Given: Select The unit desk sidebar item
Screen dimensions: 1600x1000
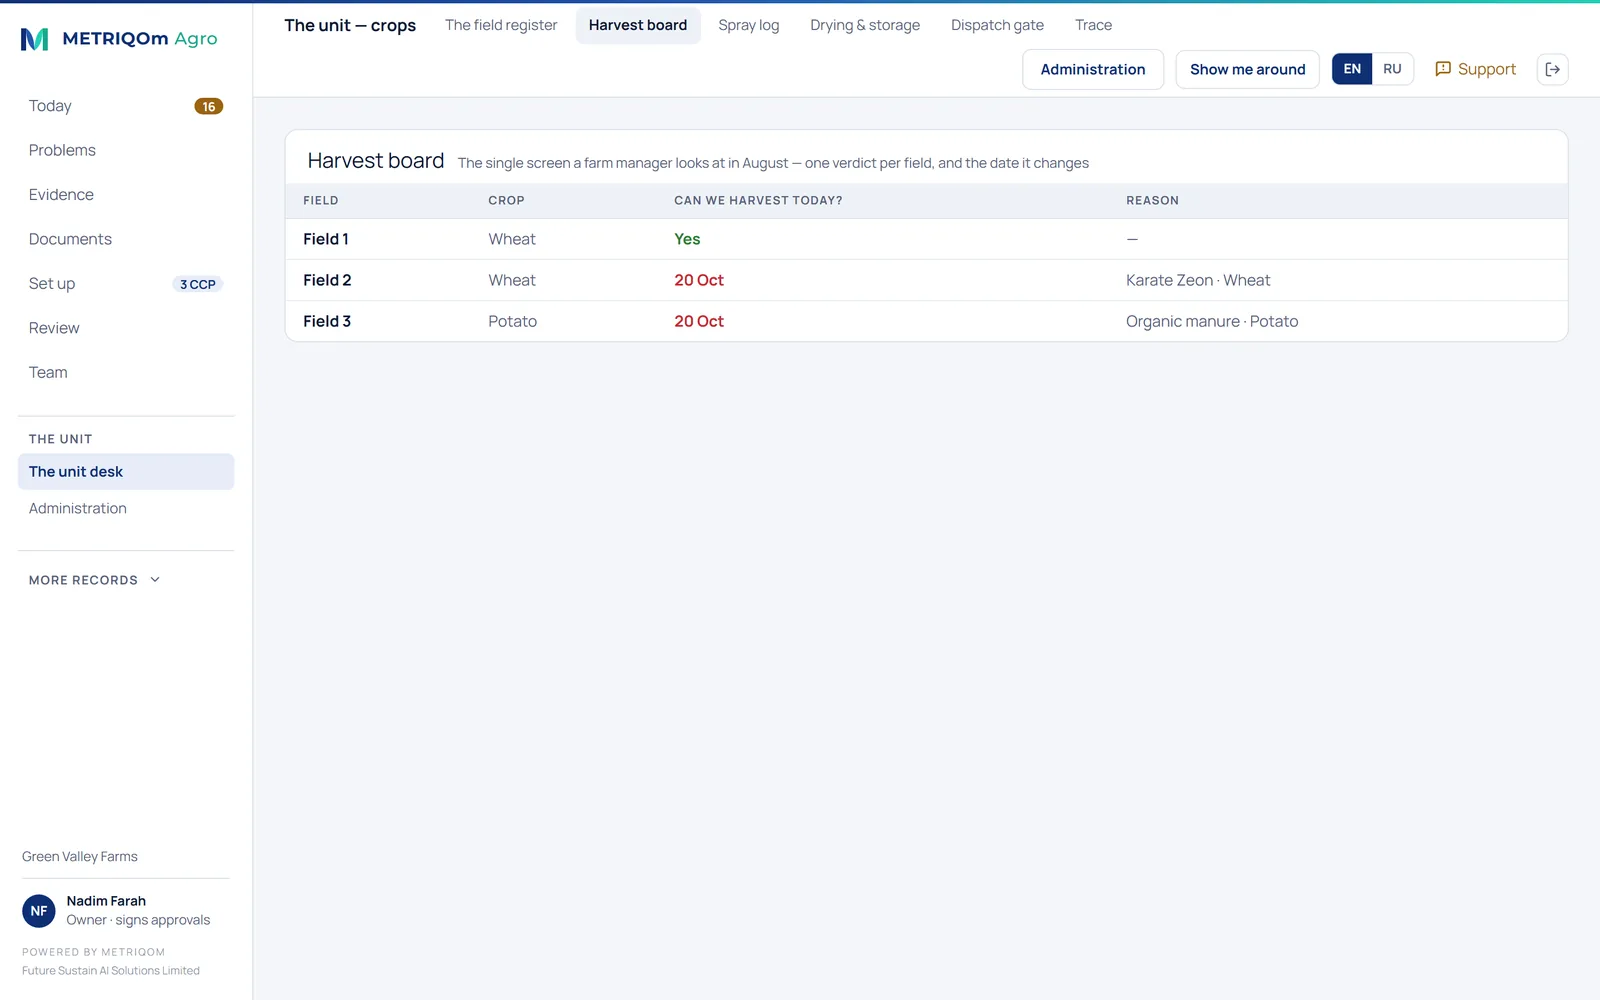Looking at the screenshot, I should click(126, 472).
